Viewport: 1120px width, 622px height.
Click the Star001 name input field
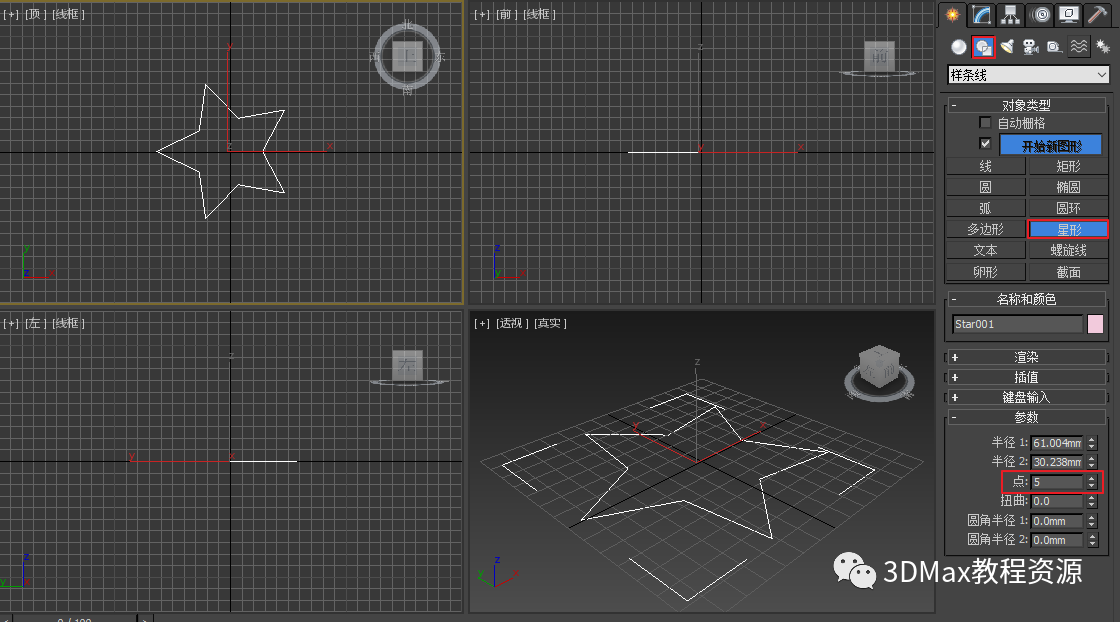[1017, 324]
